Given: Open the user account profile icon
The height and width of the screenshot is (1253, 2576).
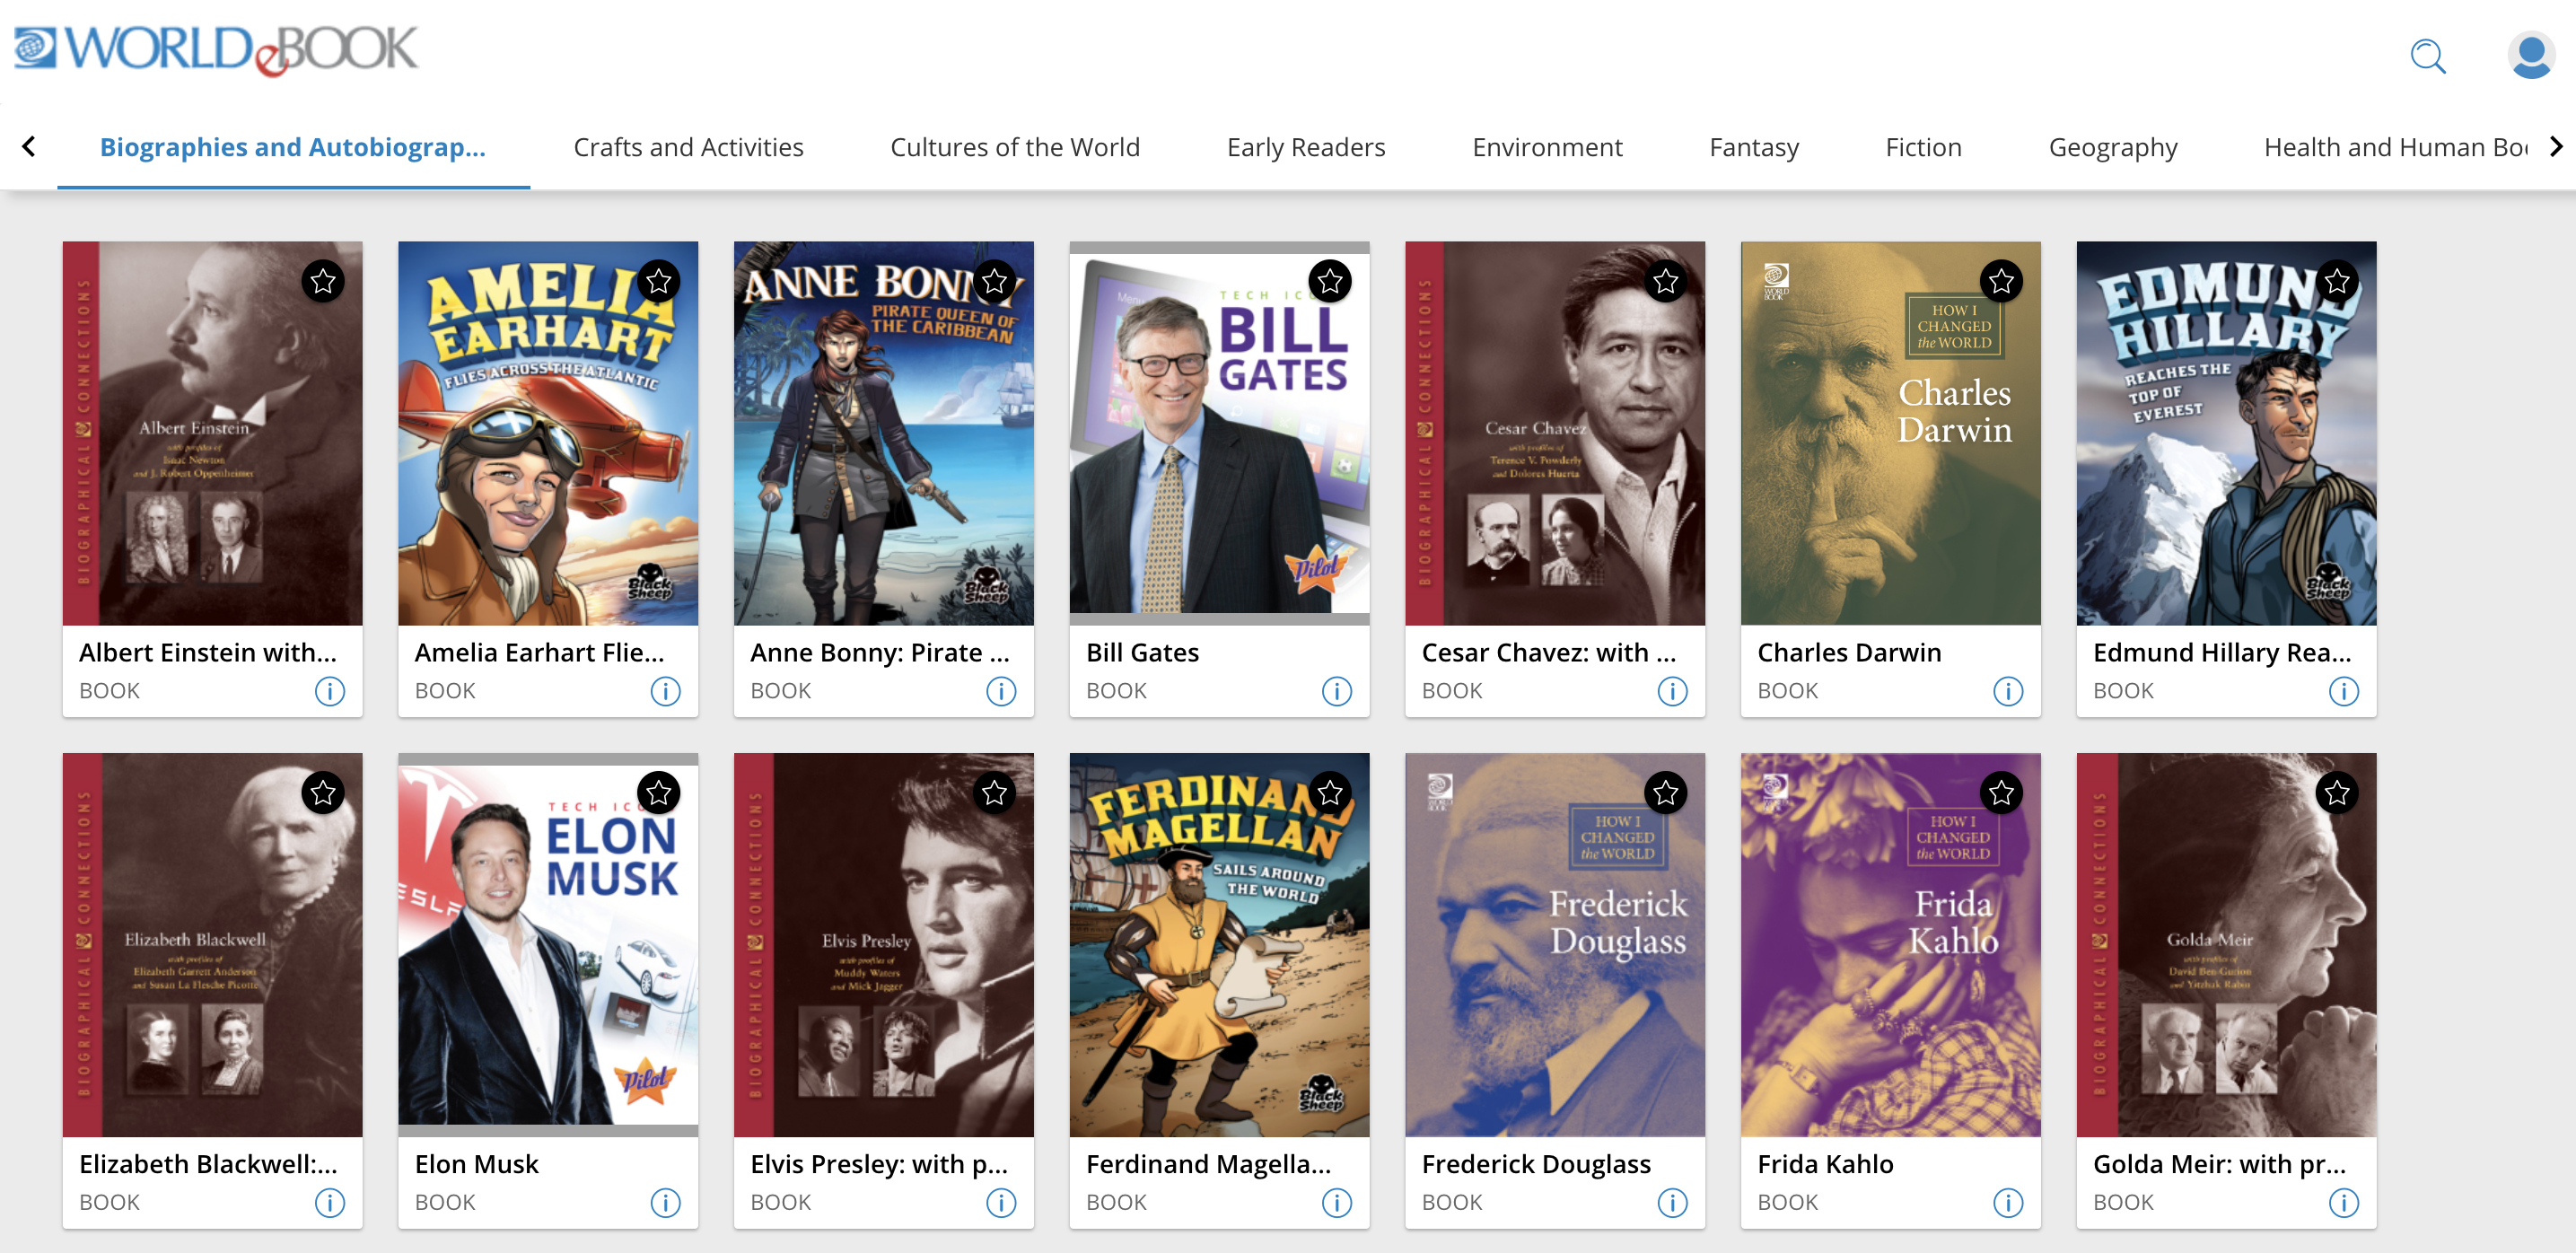Looking at the screenshot, I should [2530, 56].
